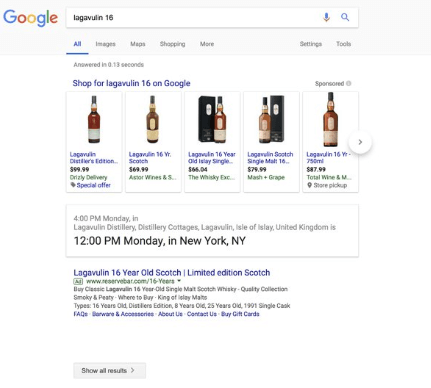The width and height of the screenshot is (431, 388).
Task: Open Lagavulin Distiller's Edition bottle image
Action: tap(94, 120)
